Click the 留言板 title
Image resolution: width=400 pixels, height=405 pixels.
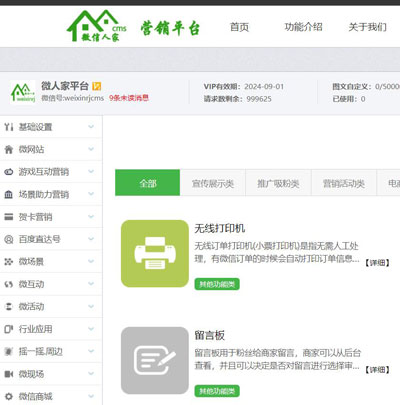point(210,335)
